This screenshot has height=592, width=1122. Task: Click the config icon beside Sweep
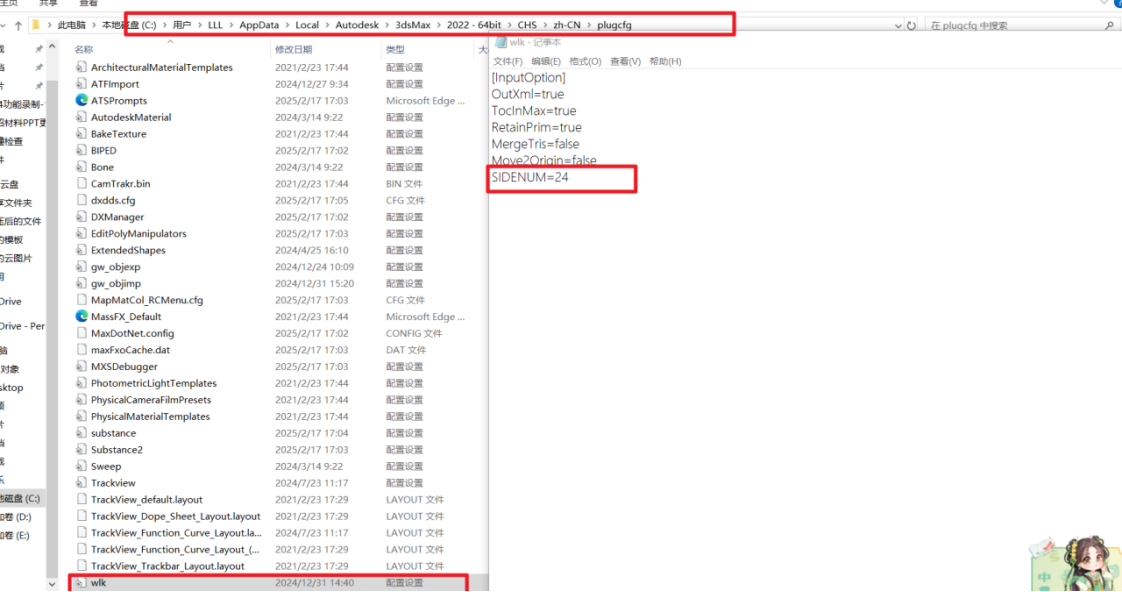coord(82,466)
